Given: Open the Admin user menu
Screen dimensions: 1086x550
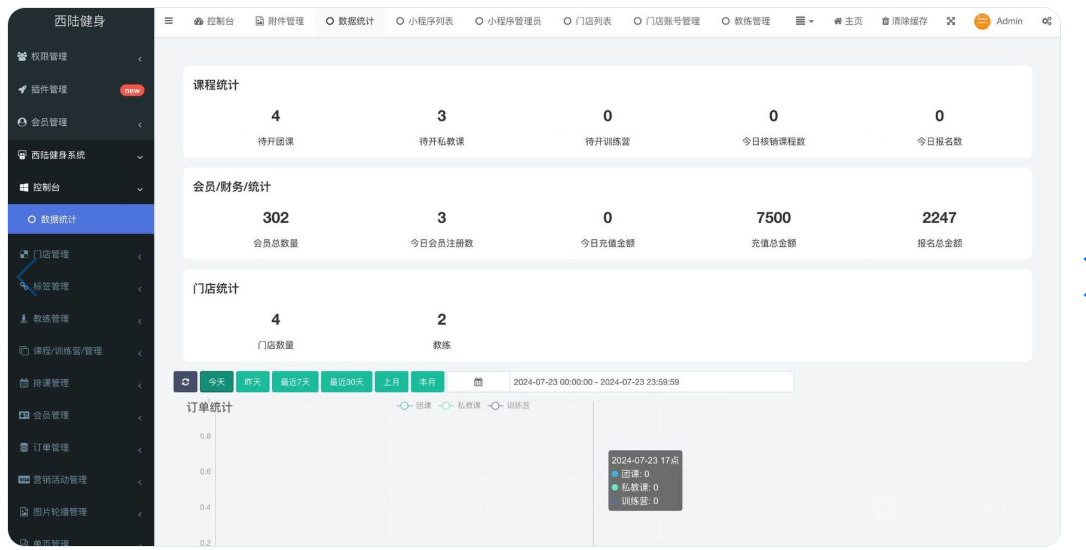Looking at the screenshot, I should coord(998,21).
